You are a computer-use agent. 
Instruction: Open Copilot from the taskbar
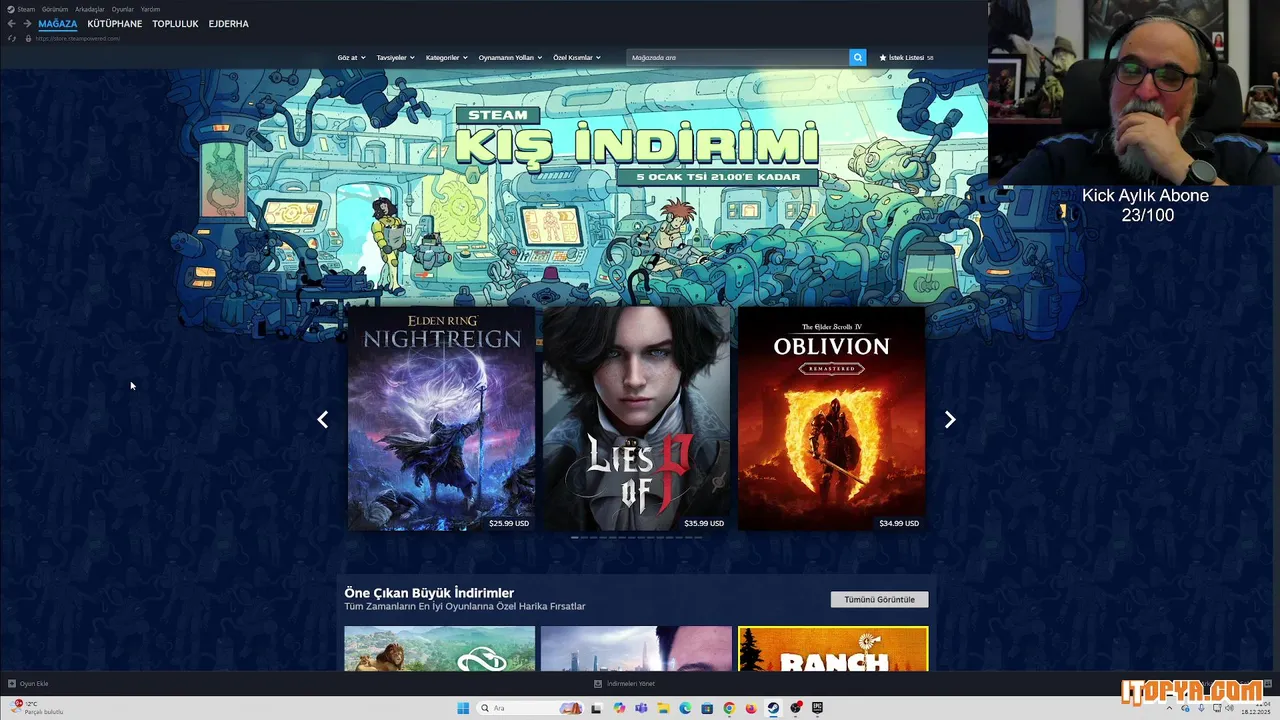coord(619,708)
